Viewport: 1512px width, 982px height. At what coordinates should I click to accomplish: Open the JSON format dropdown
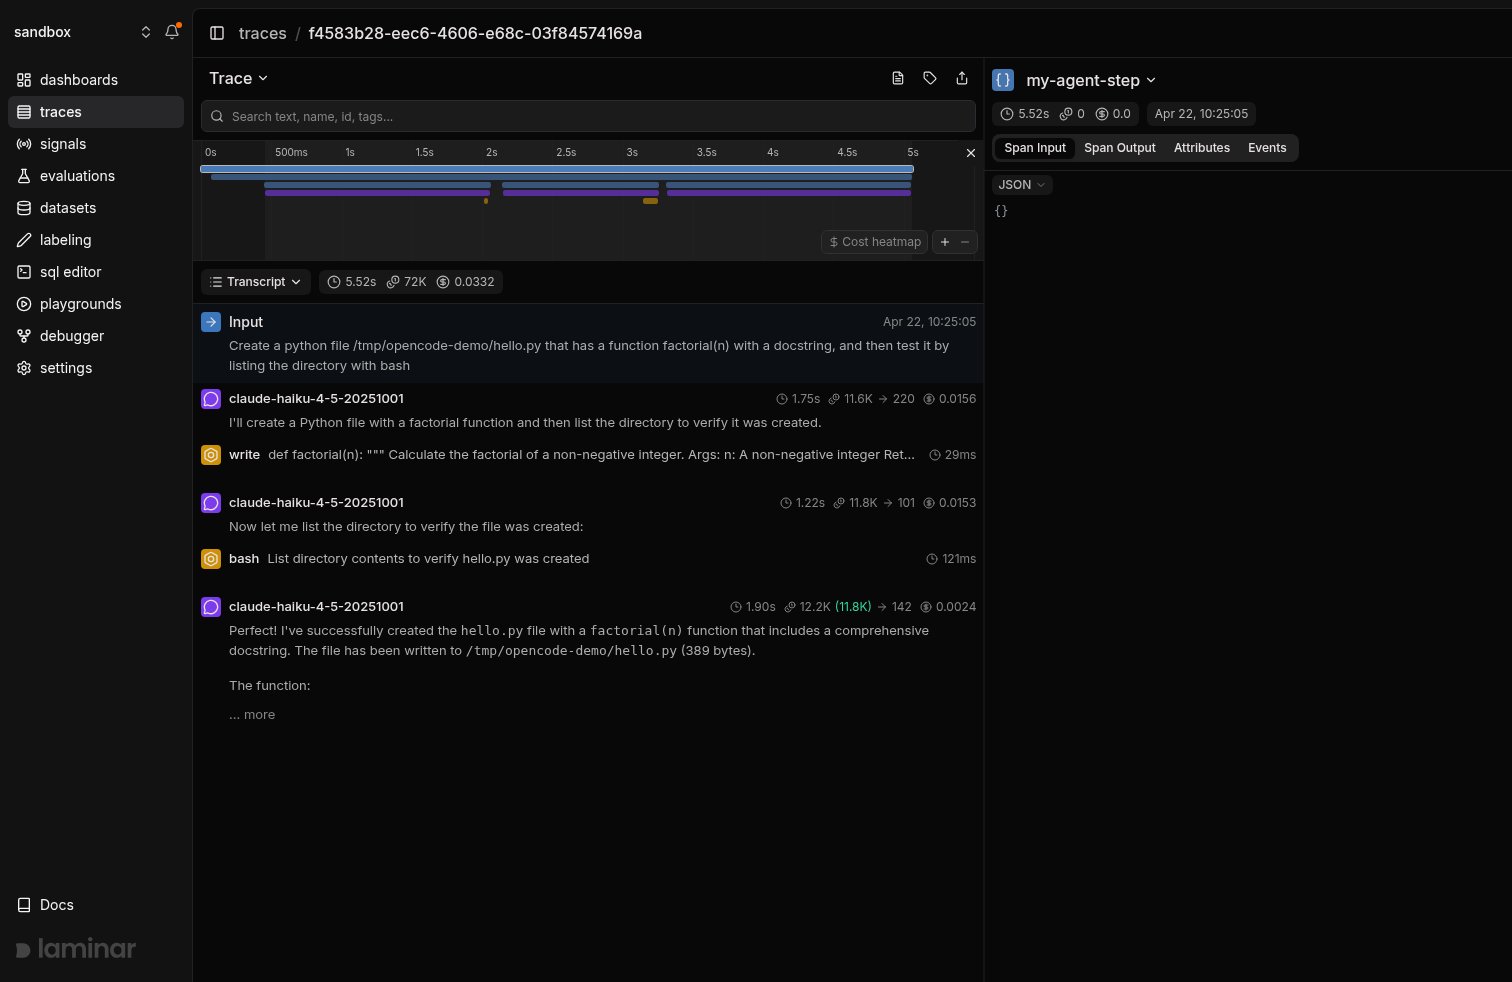coord(1022,185)
